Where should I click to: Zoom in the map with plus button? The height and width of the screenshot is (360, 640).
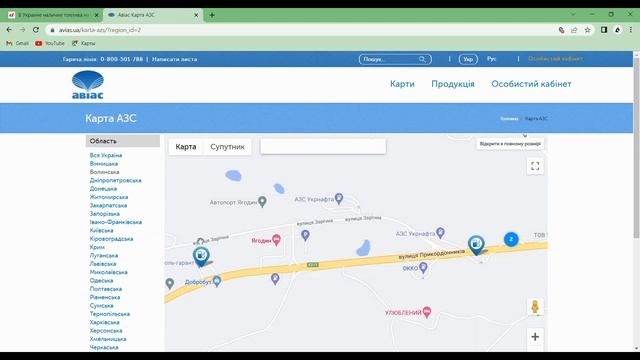pos(535,337)
